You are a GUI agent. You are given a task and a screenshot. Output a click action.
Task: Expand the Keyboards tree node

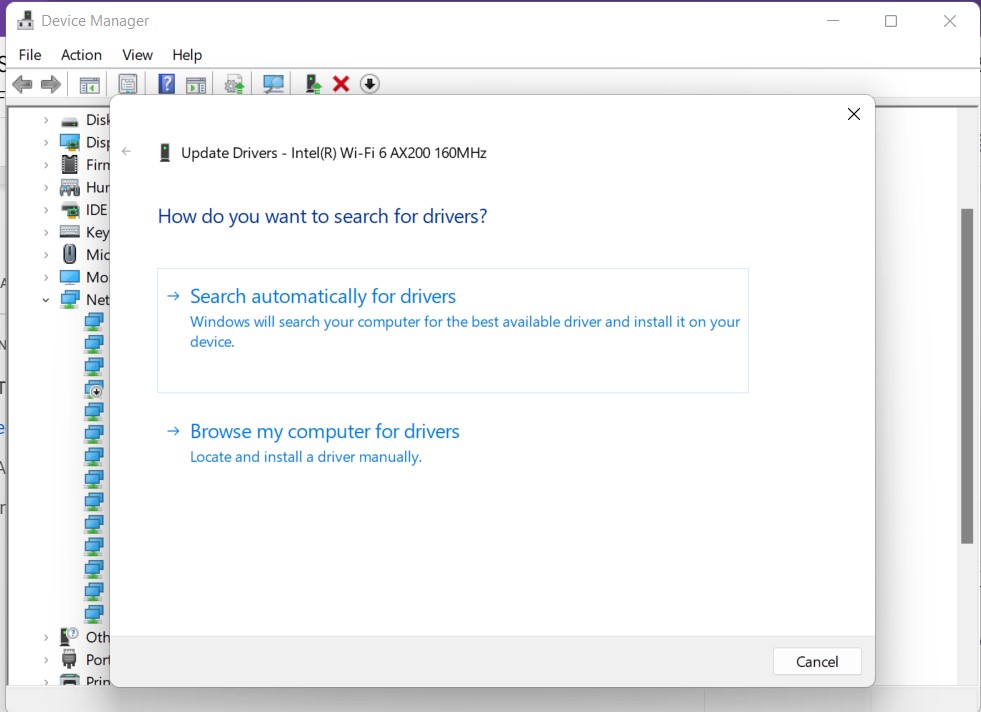click(x=44, y=231)
